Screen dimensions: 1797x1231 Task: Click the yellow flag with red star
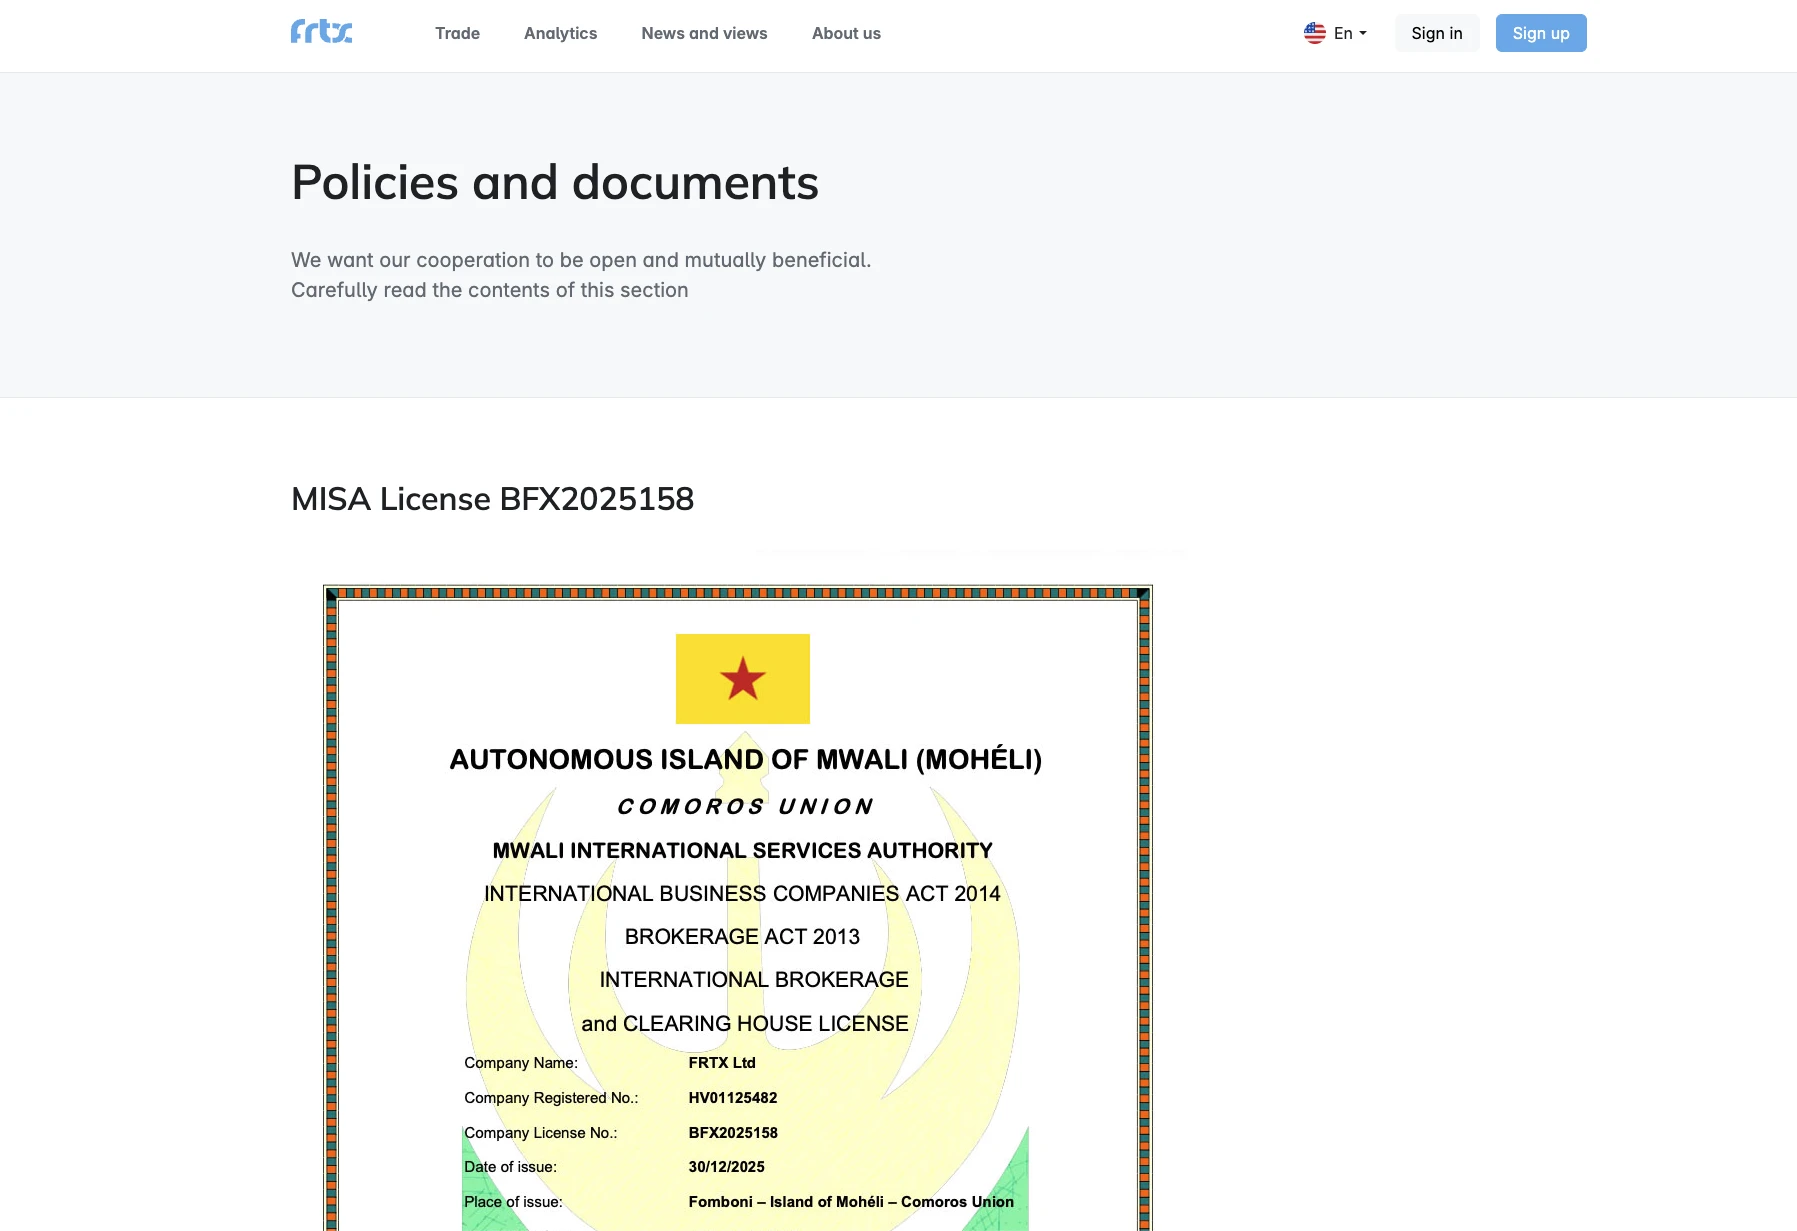click(x=742, y=679)
